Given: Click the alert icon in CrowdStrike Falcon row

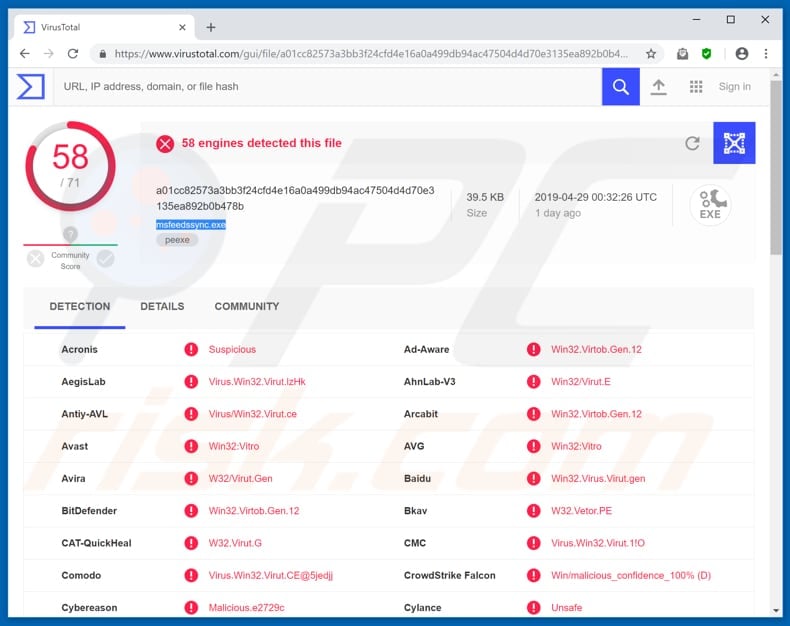Looking at the screenshot, I should pyautogui.click(x=534, y=575).
